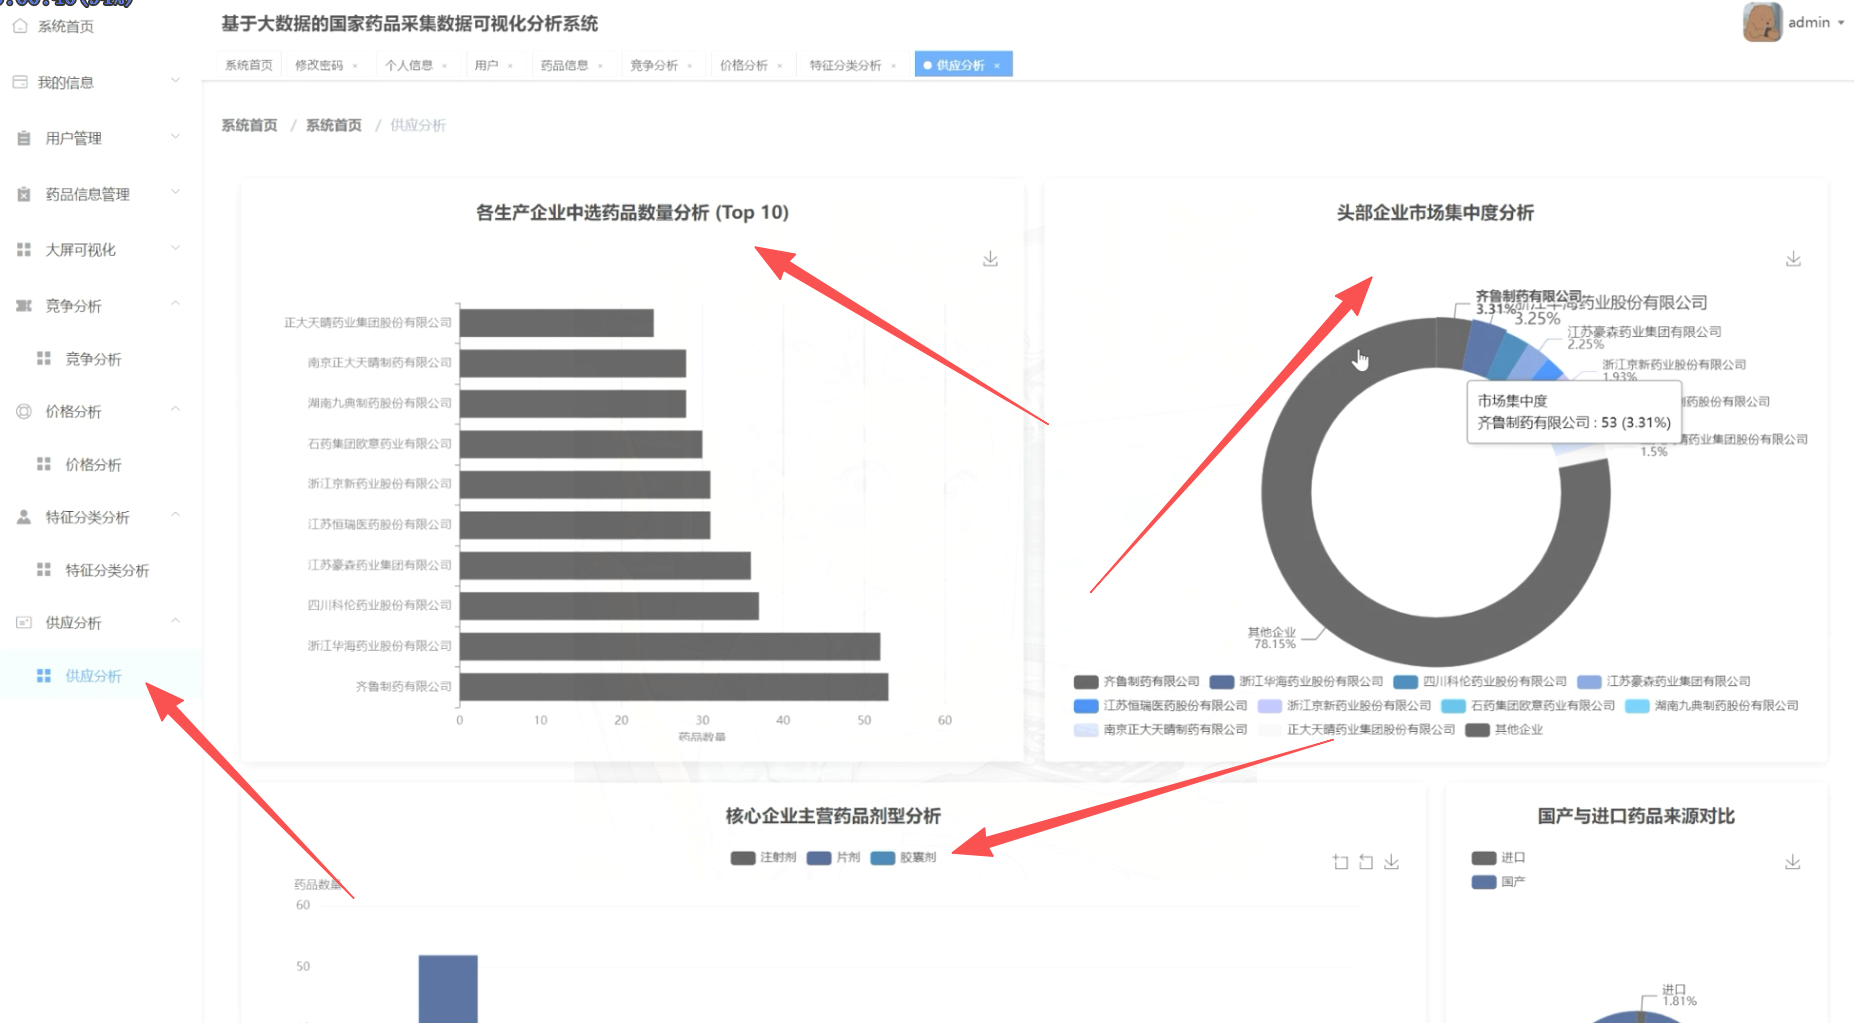Click the icon beside 供应分析 group
This screenshot has width=1854, height=1023.
24,622
